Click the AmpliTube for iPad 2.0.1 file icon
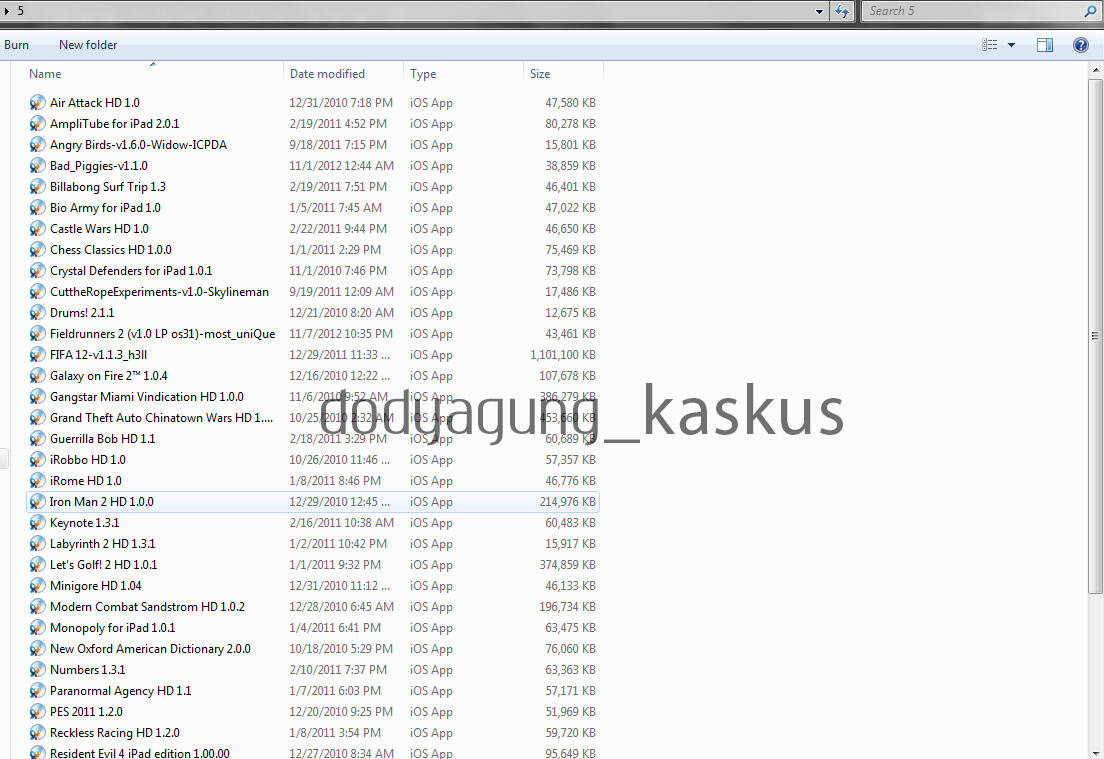 (x=37, y=124)
